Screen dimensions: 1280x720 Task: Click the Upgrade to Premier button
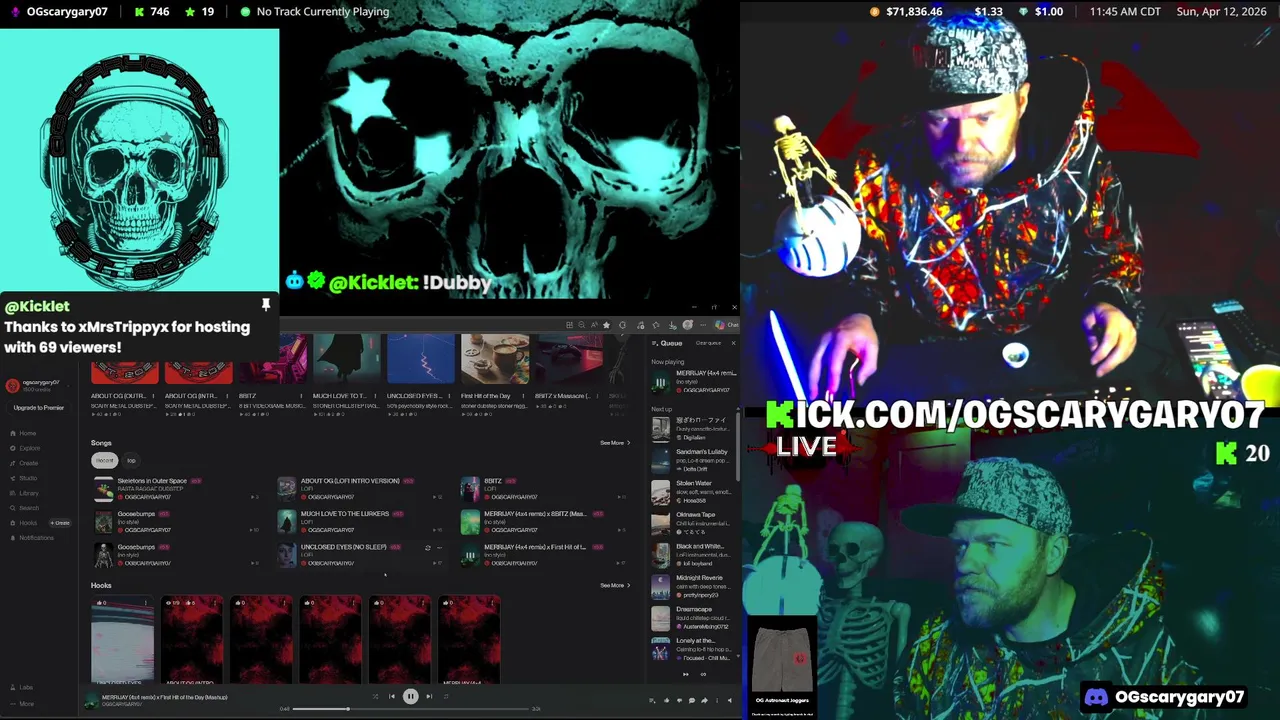(39, 408)
